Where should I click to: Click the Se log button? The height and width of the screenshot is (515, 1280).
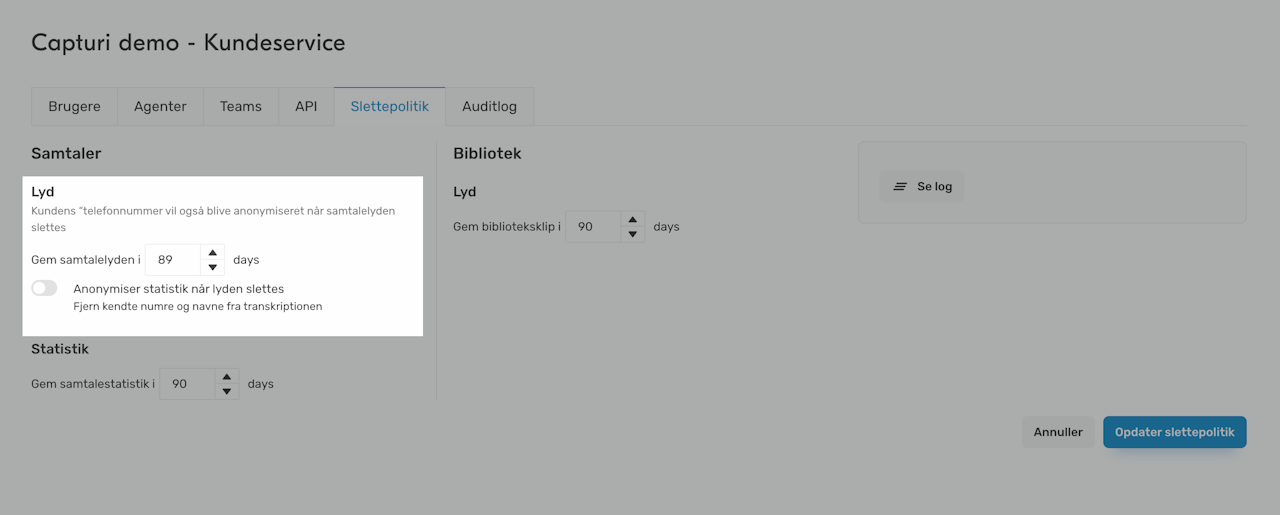pos(922,187)
